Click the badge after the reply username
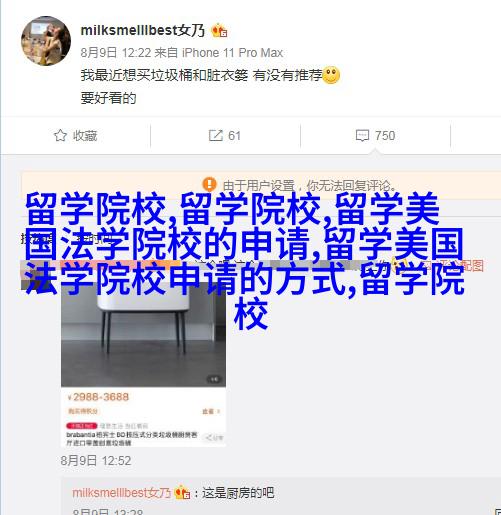Image resolution: width=501 pixels, height=515 pixels. click(182, 492)
